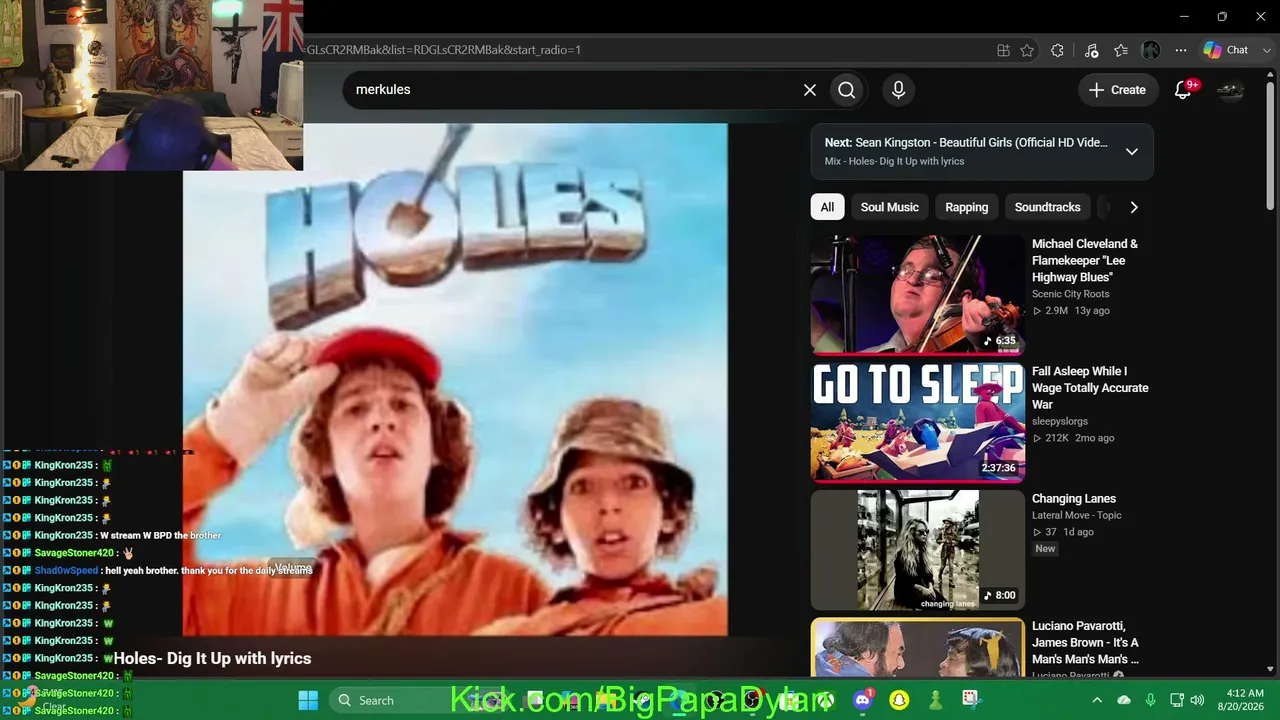Screen dimensions: 1280x720
Task: Open the YouTube account avatar menu
Action: click(x=1230, y=90)
